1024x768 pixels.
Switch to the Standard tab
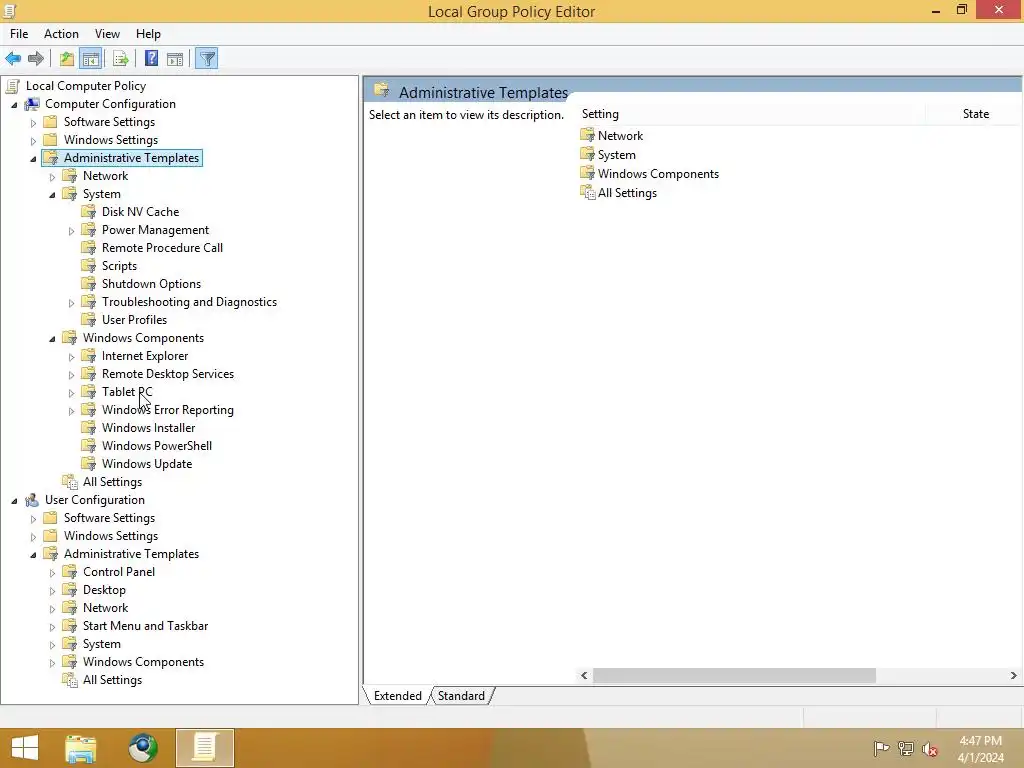coord(461,696)
